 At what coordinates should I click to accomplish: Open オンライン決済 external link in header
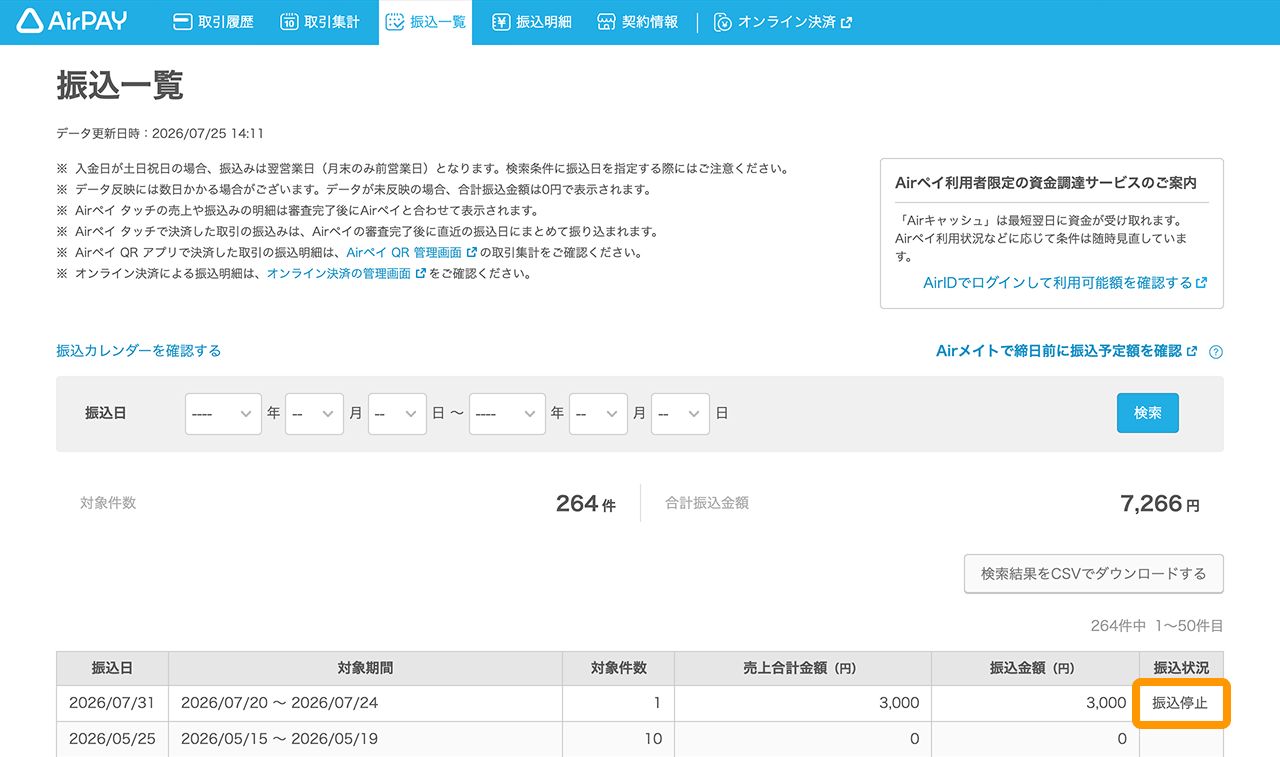tap(783, 22)
